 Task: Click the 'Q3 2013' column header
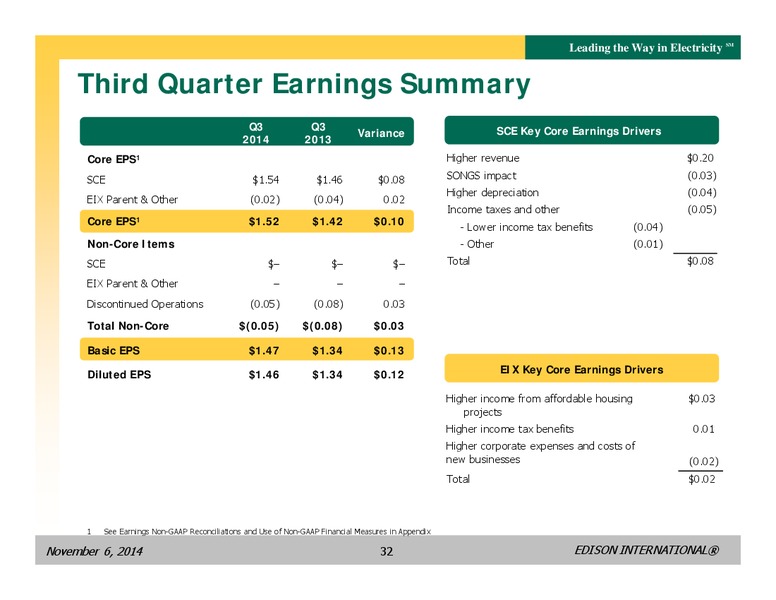(x=318, y=133)
